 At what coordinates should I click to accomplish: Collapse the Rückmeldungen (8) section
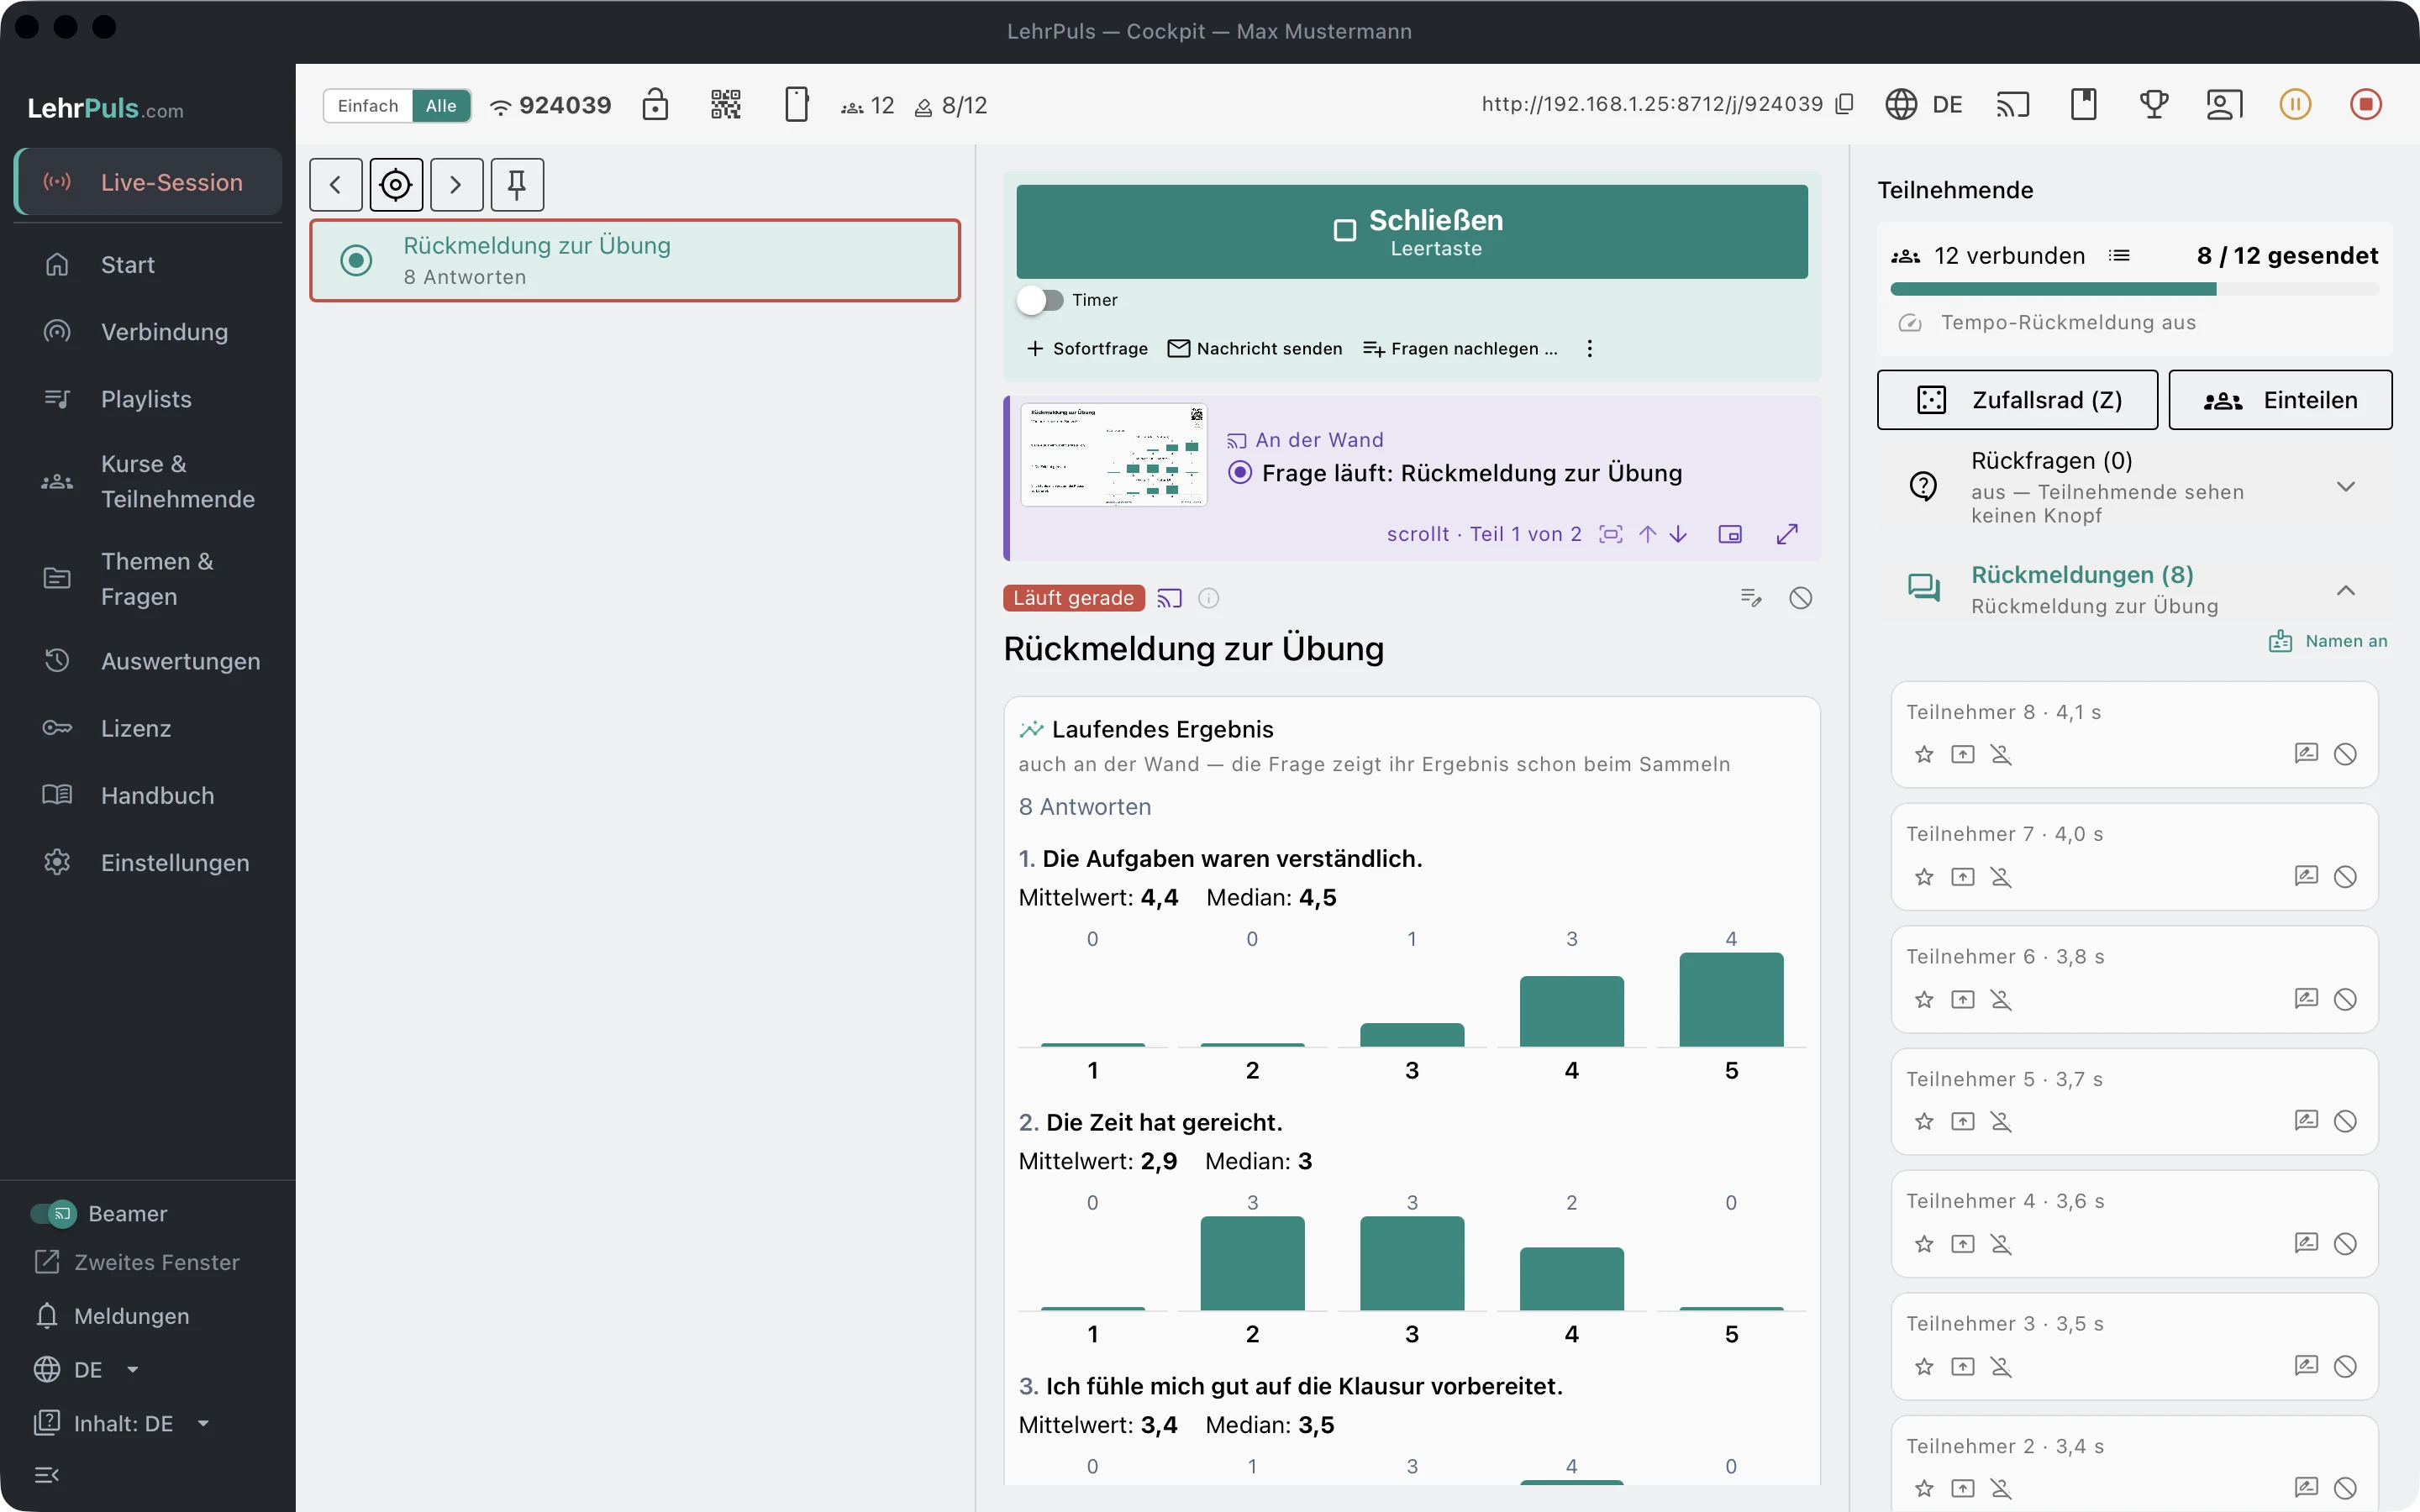coord(2345,590)
